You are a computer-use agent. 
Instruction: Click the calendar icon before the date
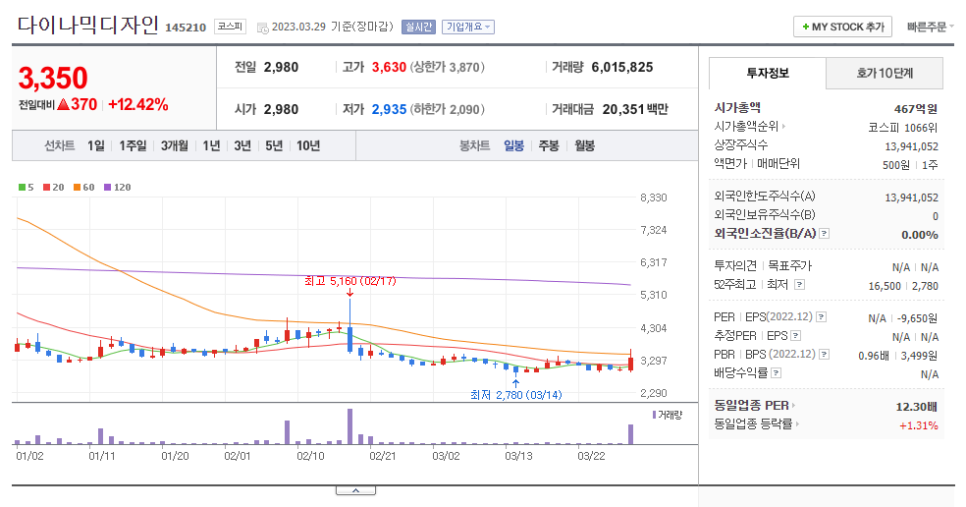click(262, 27)
